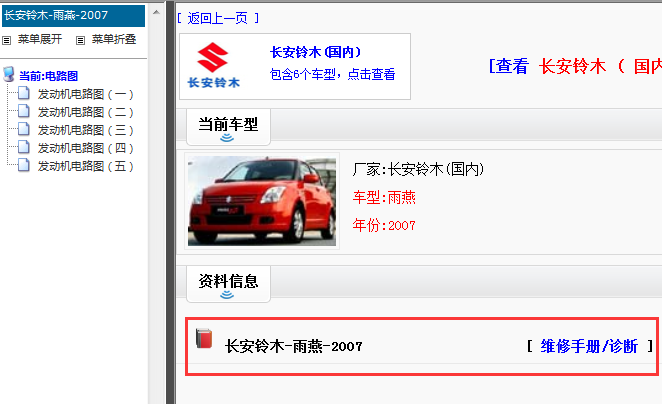
Task: Open 发动机电路图（三）
Action: point(86,130)
